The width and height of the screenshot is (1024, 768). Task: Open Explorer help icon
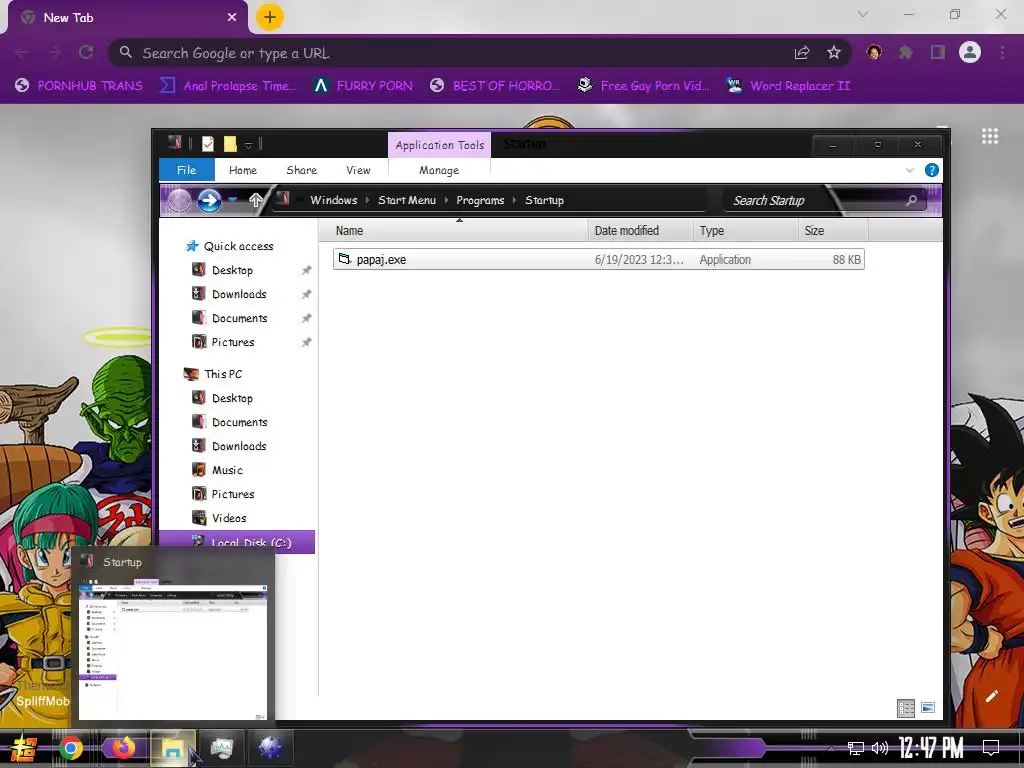coord(932,170)
